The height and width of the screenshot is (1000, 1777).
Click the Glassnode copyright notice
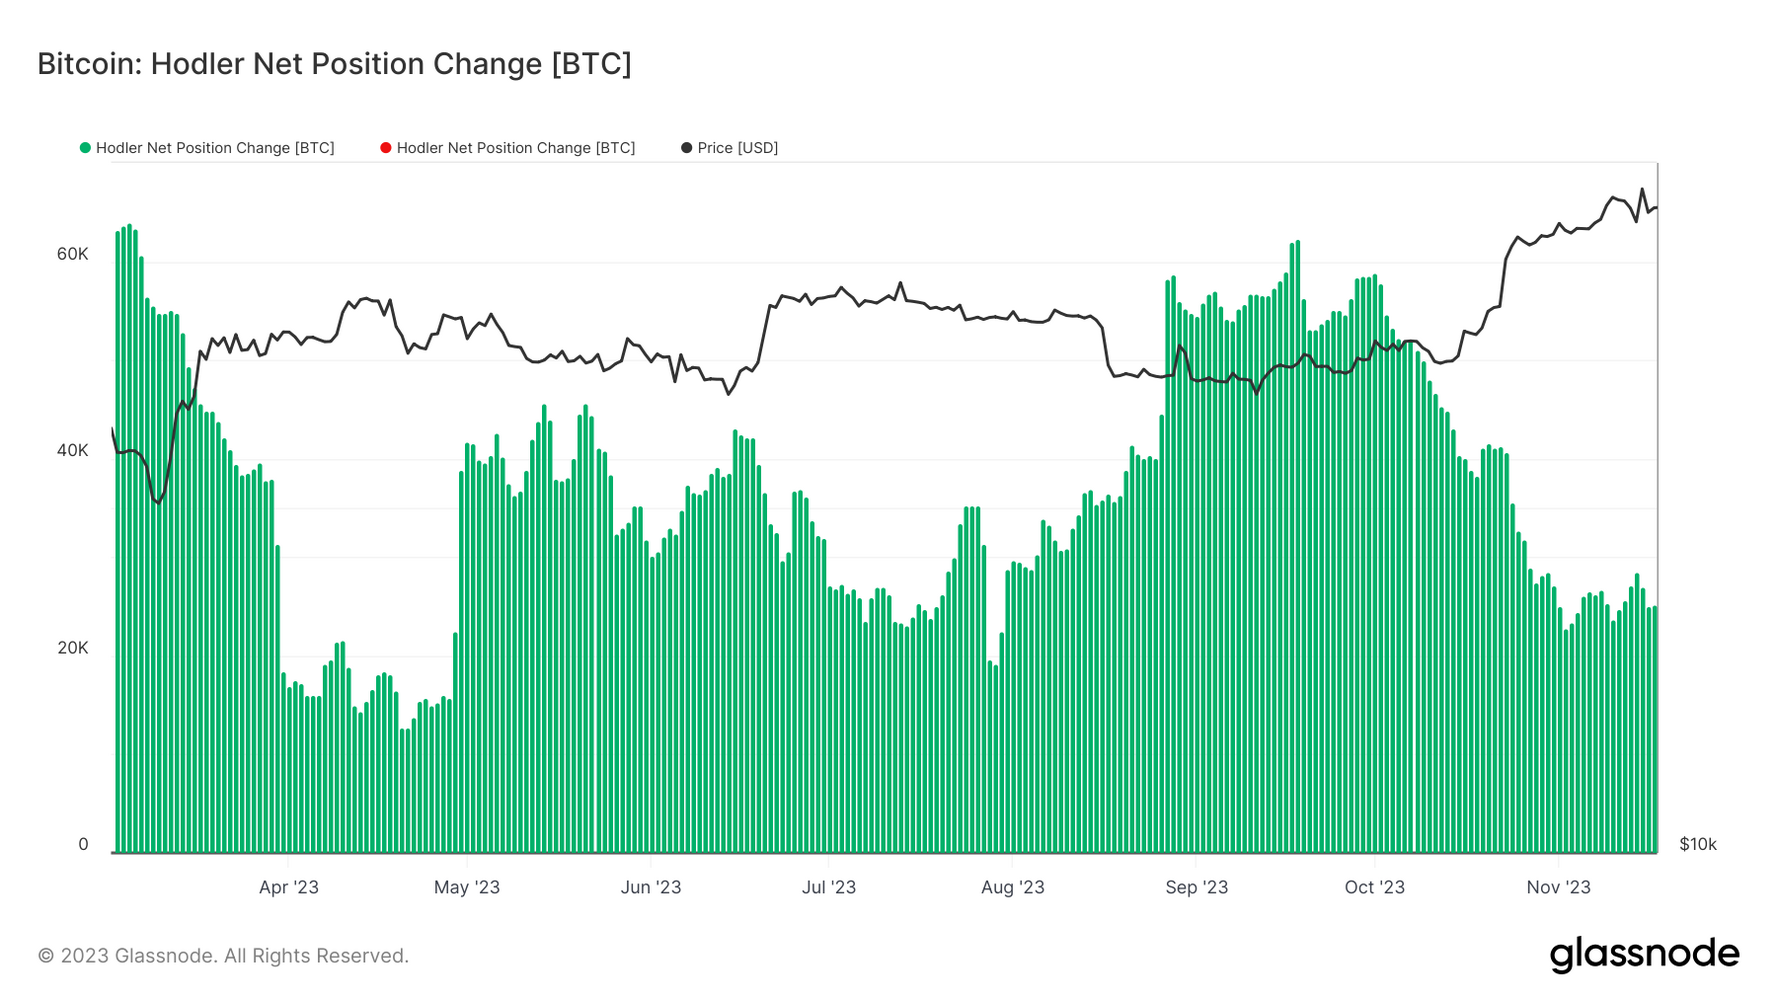223,956
